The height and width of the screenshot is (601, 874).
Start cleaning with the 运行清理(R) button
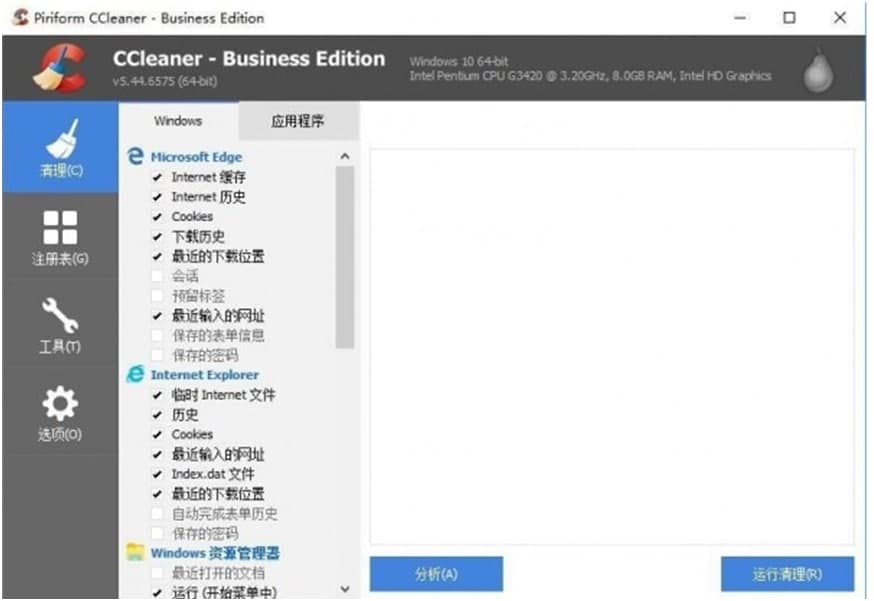[x=786, y=574]
